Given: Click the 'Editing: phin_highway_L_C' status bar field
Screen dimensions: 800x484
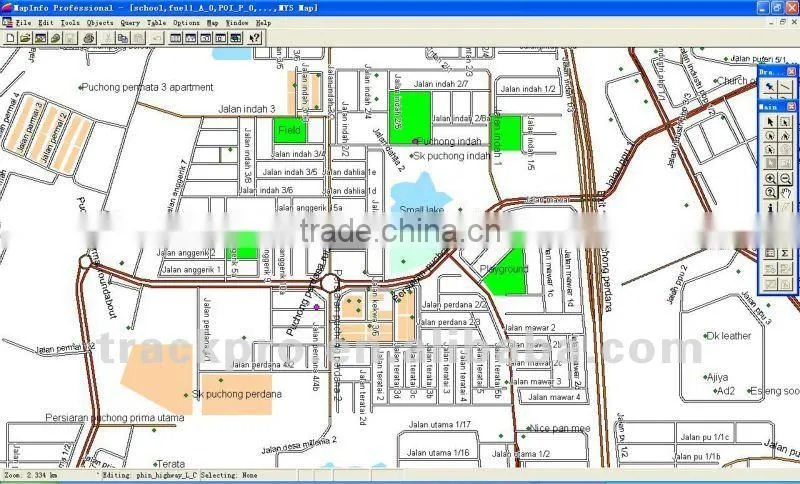Looking at the screenshot, I should coord(149,475).
